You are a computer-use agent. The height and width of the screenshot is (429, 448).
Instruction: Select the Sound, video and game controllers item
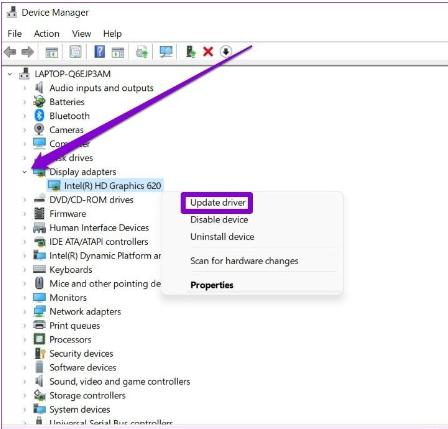[120, 381]
